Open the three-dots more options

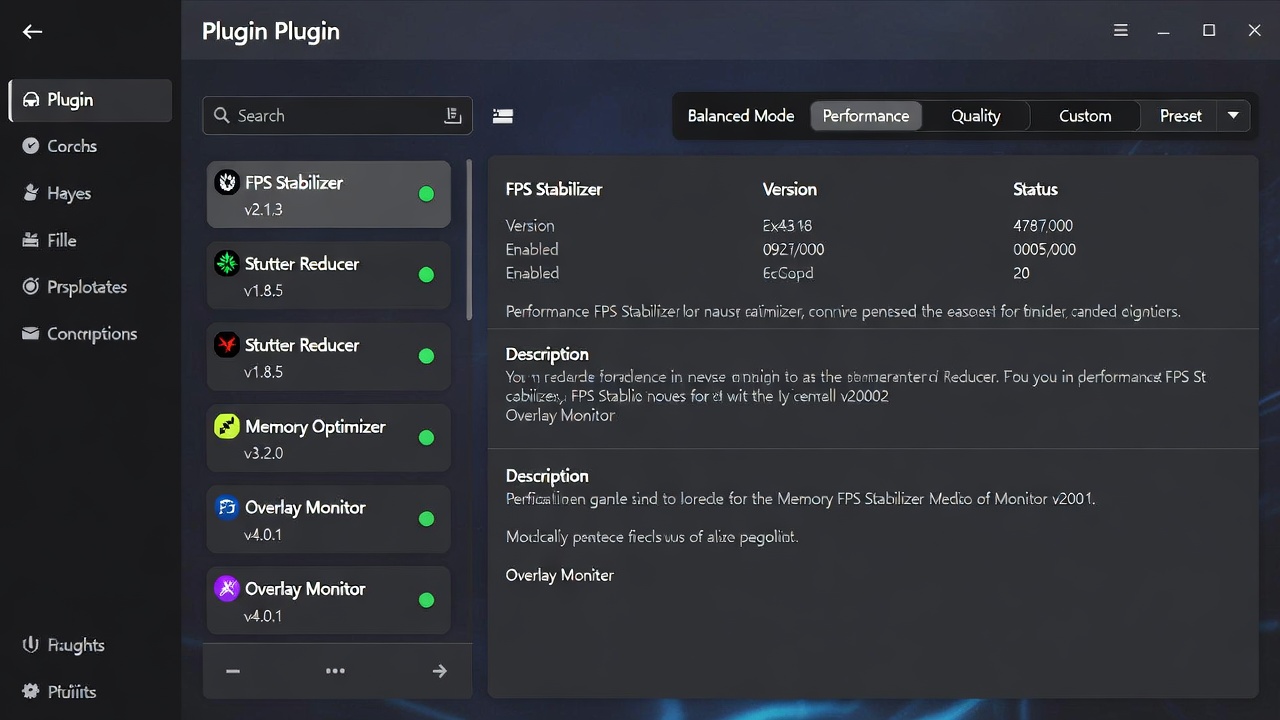click(335, 671)
